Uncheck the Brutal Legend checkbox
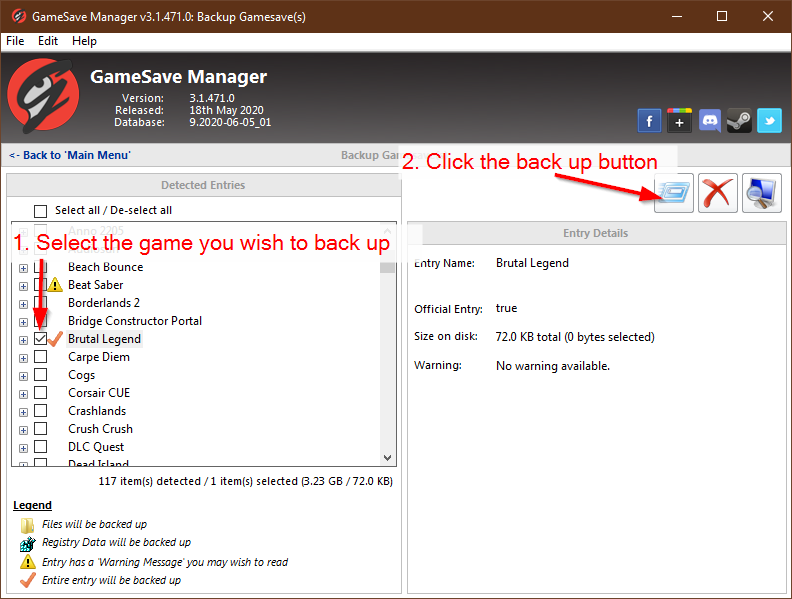The image size is (792, 599). click(40, 339)
